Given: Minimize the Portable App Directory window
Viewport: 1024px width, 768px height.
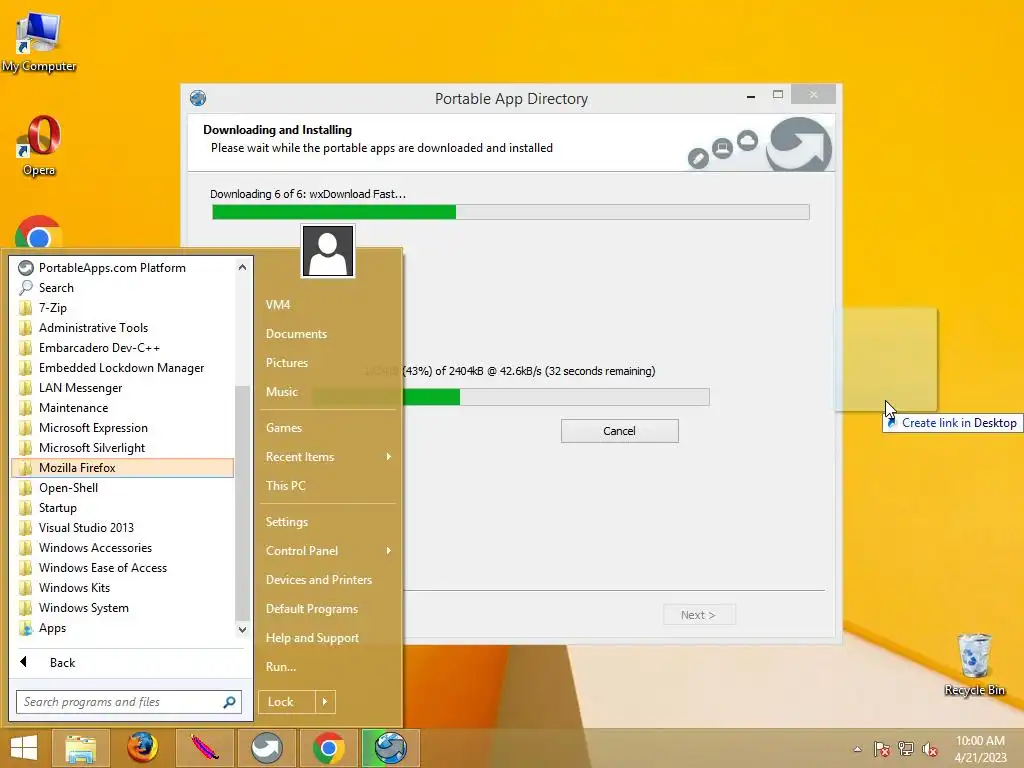Looking at the screenshot, I should pos(751,95).
